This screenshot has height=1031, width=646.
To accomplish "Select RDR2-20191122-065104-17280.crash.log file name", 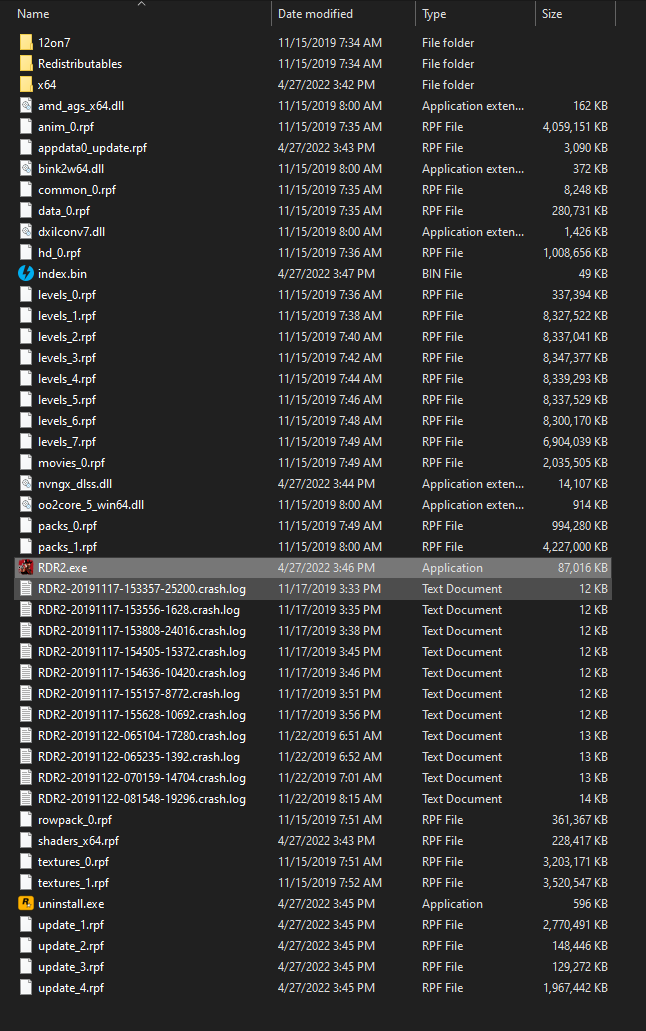I will (x=142, y=736).
